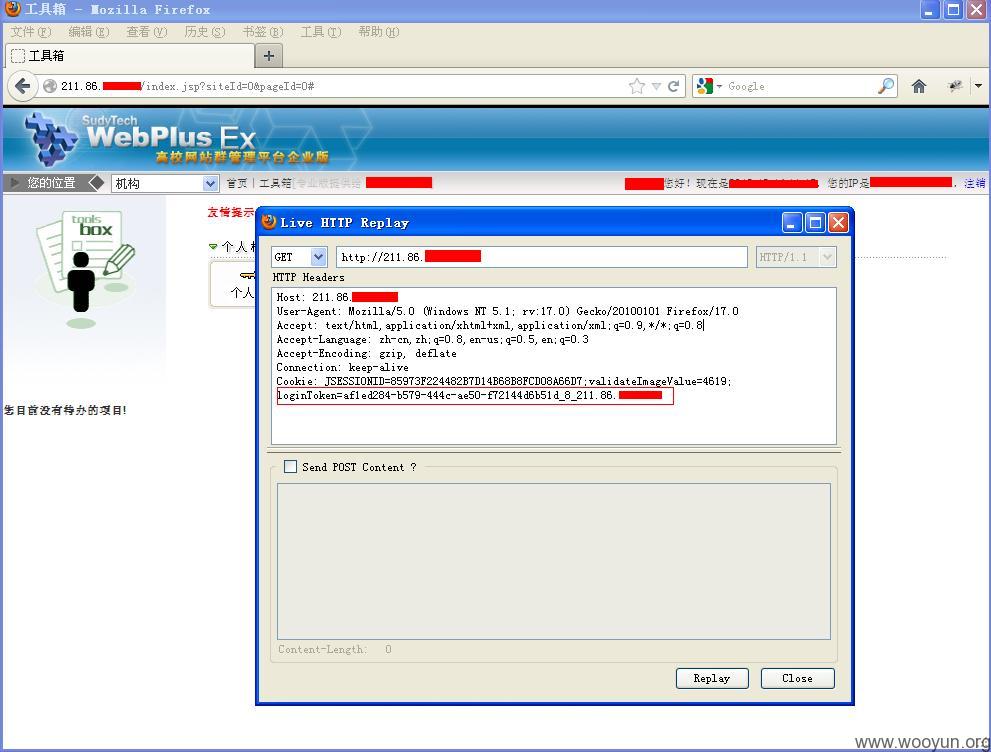Bookmark this page with the star icon
991x752 pixels.
637,86
